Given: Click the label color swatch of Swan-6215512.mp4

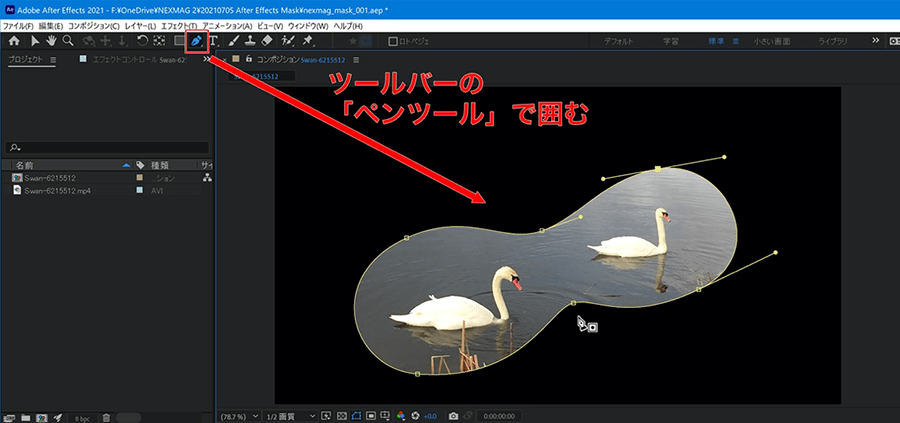Looking at the screenshot, I should [139, 190].
